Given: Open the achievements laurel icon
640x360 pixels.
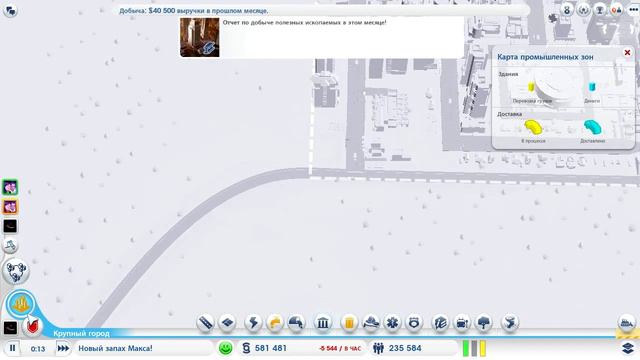Looking at the screenshot, I should point(583,10).
